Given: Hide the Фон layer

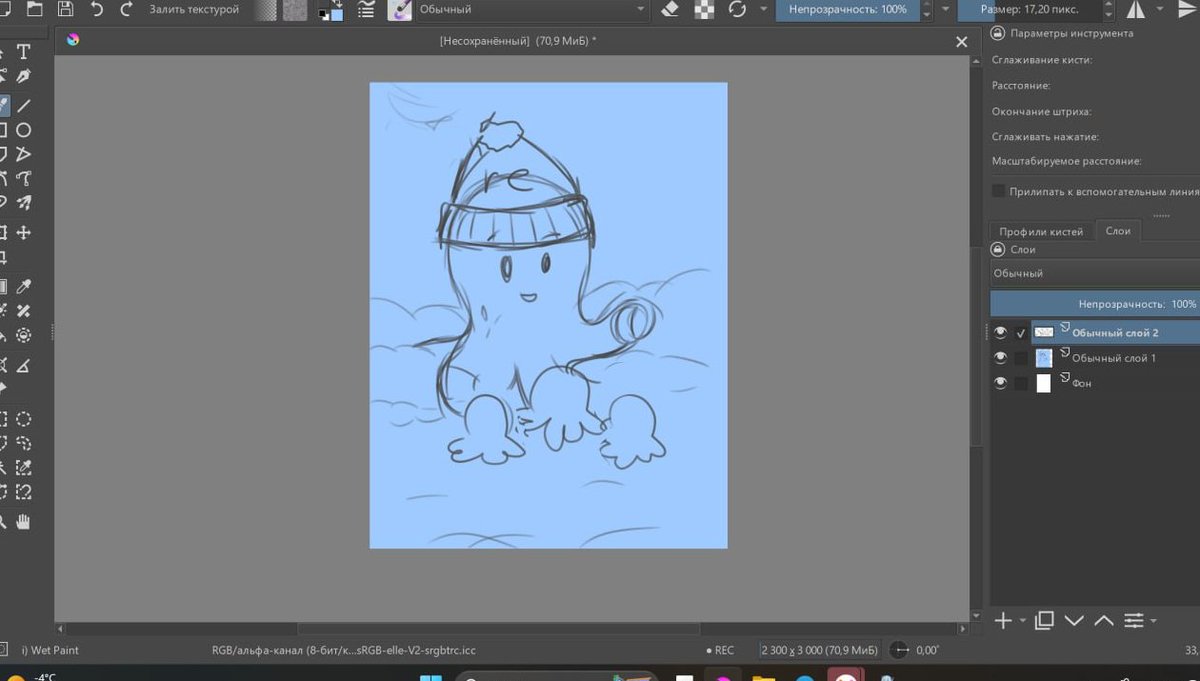Looking at the screenshot, I should coord(1000,383).
